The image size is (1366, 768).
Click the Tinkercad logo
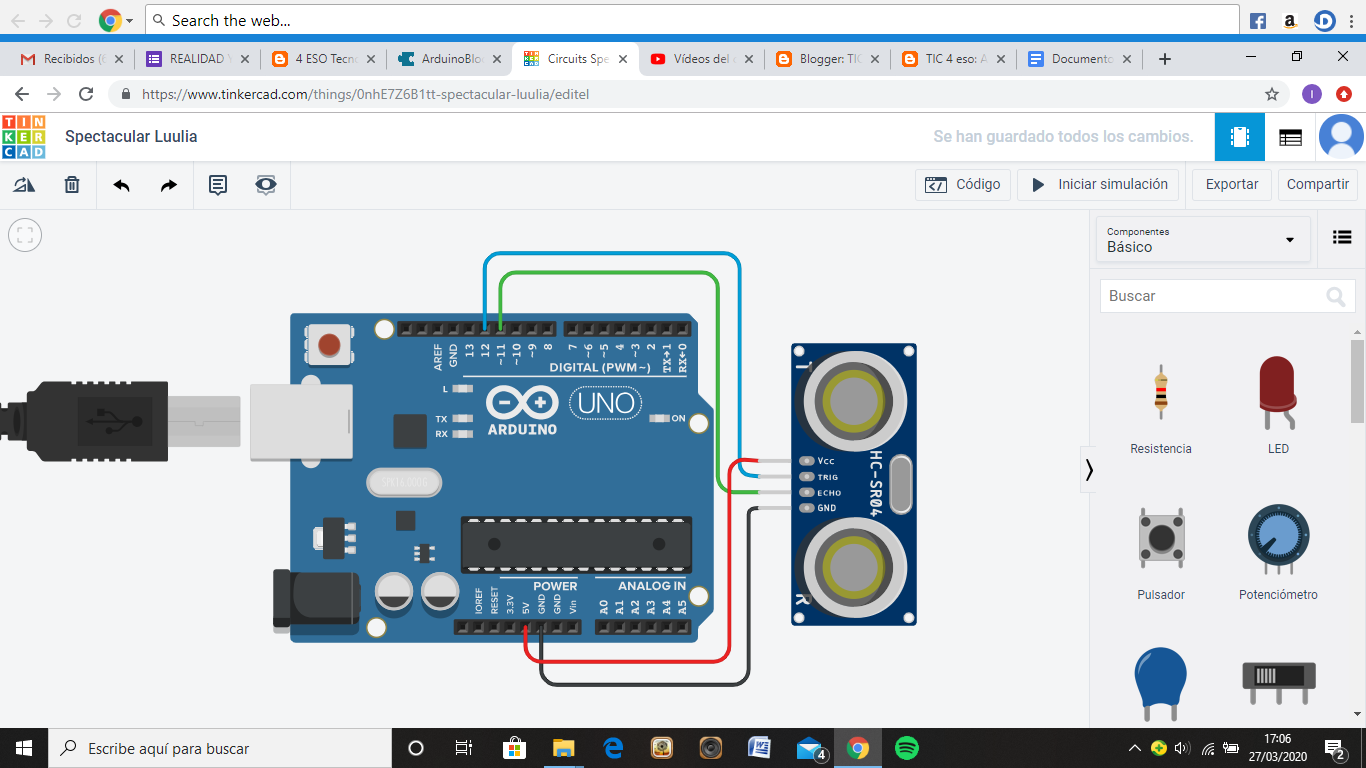click(x=24, y=137)
